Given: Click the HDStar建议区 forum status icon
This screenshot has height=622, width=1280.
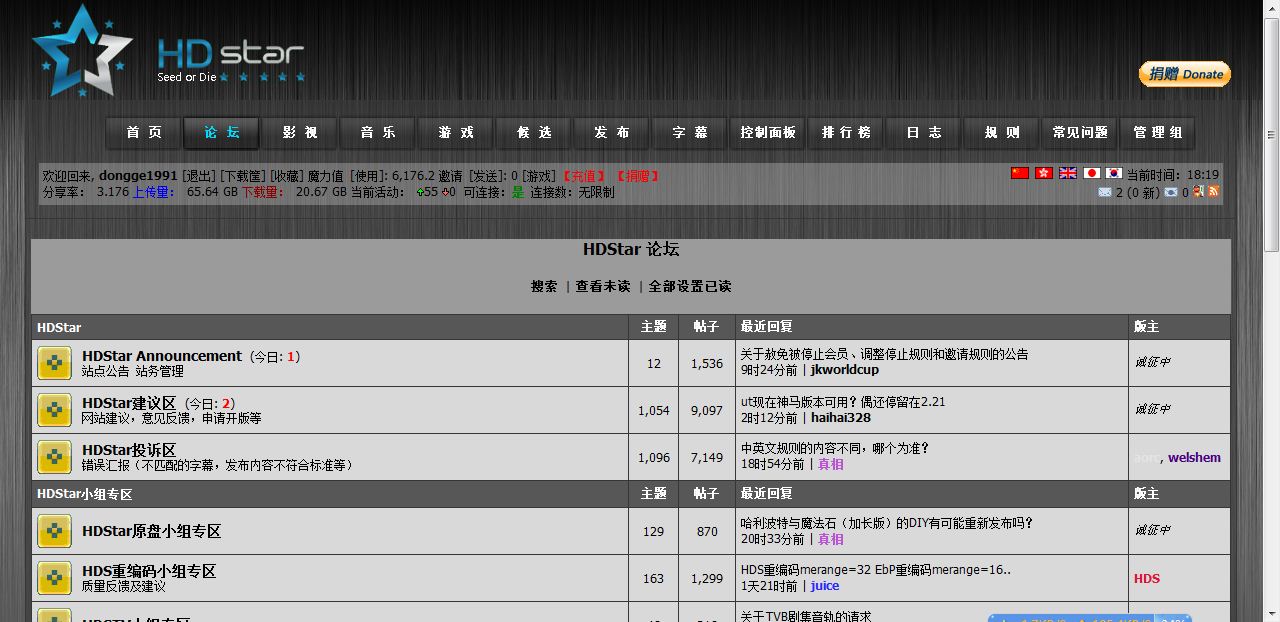Looking at the screenshot, I should coord(54,410).
